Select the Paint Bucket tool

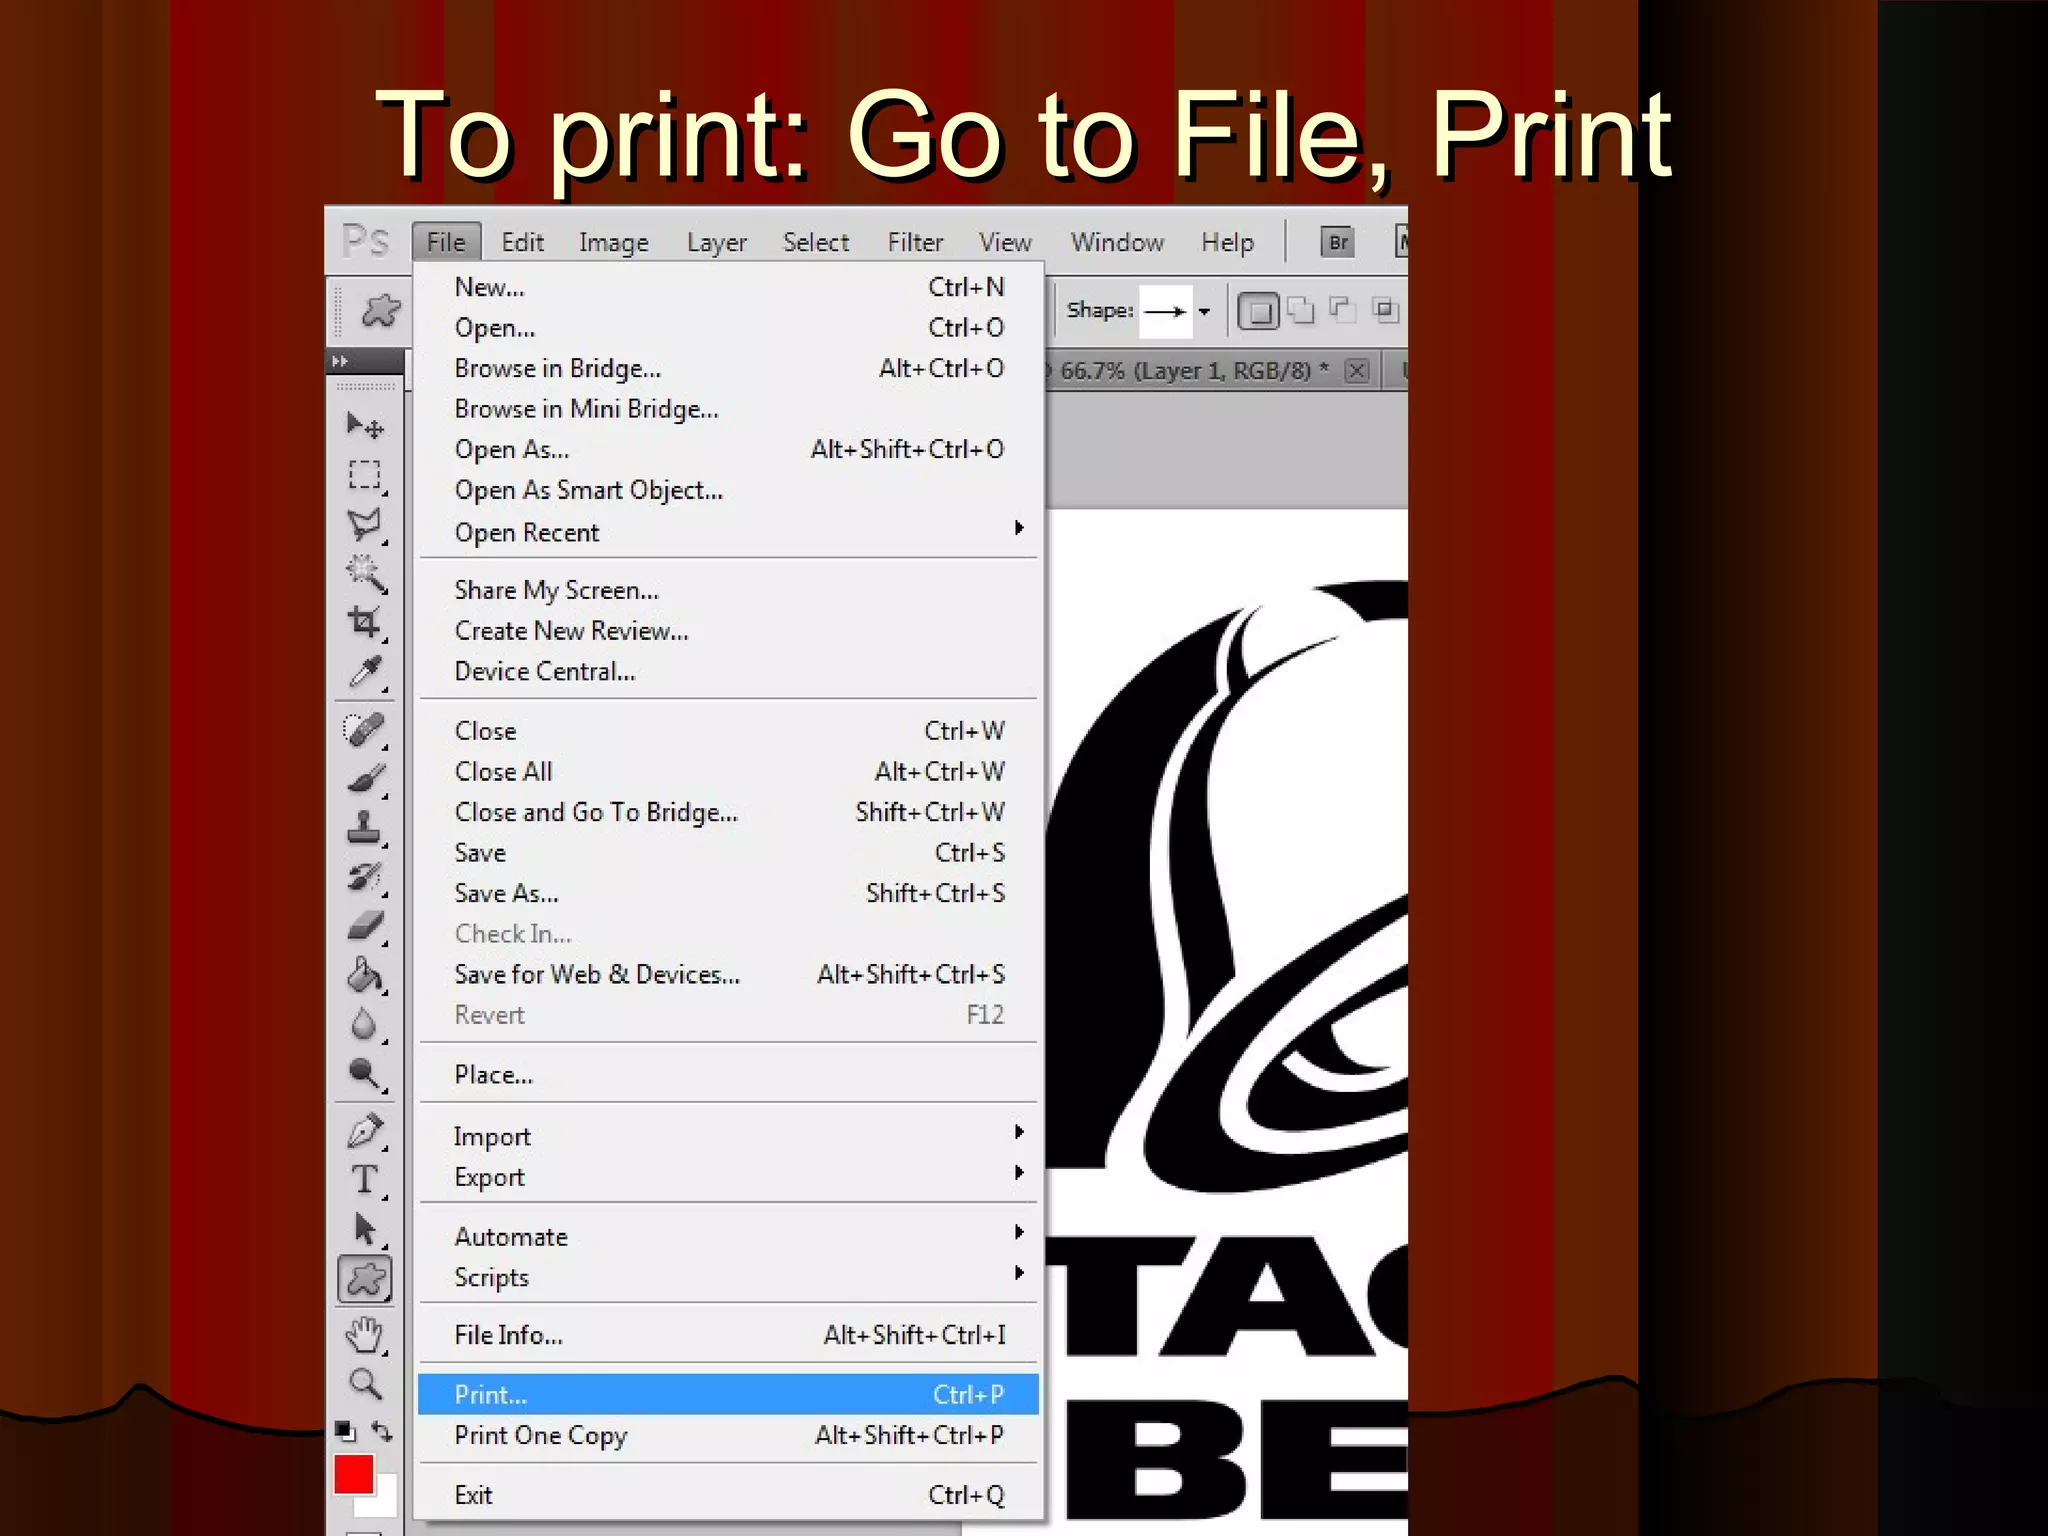tap(365, 974)
